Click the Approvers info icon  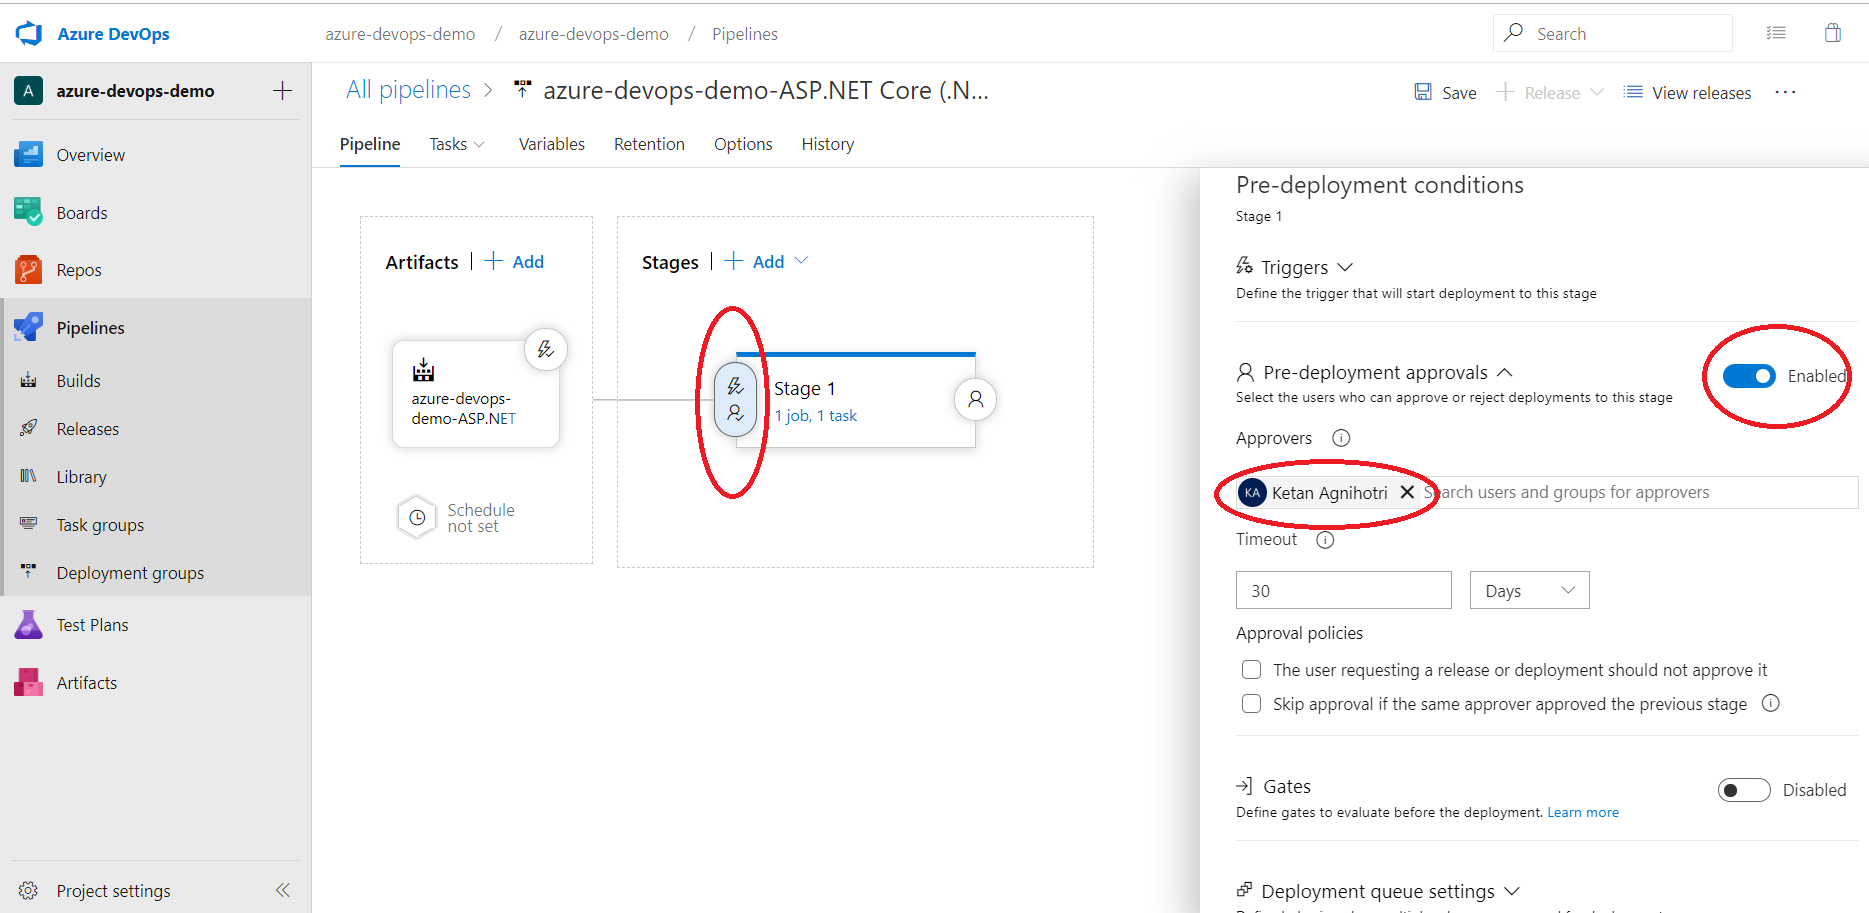(1341, 438)
